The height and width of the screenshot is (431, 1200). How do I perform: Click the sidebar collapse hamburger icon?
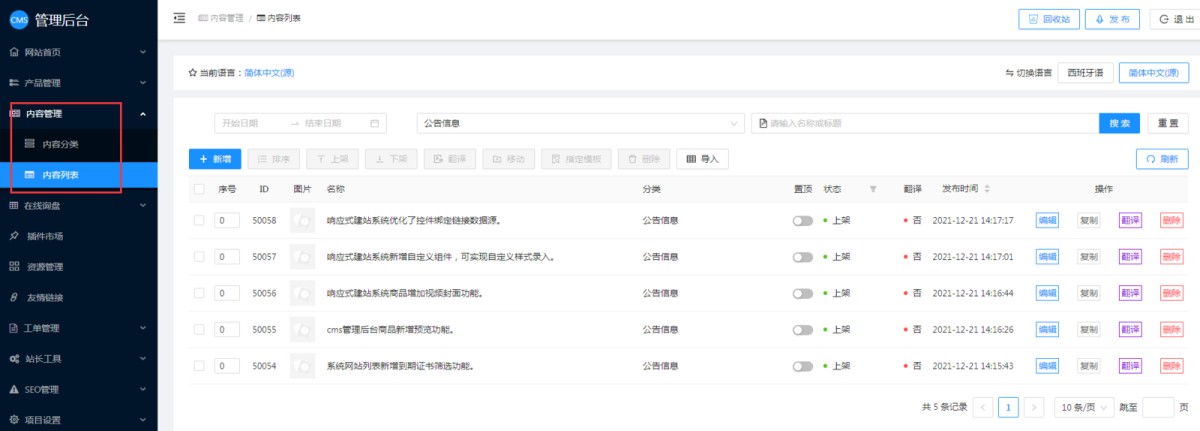point(179,18)
